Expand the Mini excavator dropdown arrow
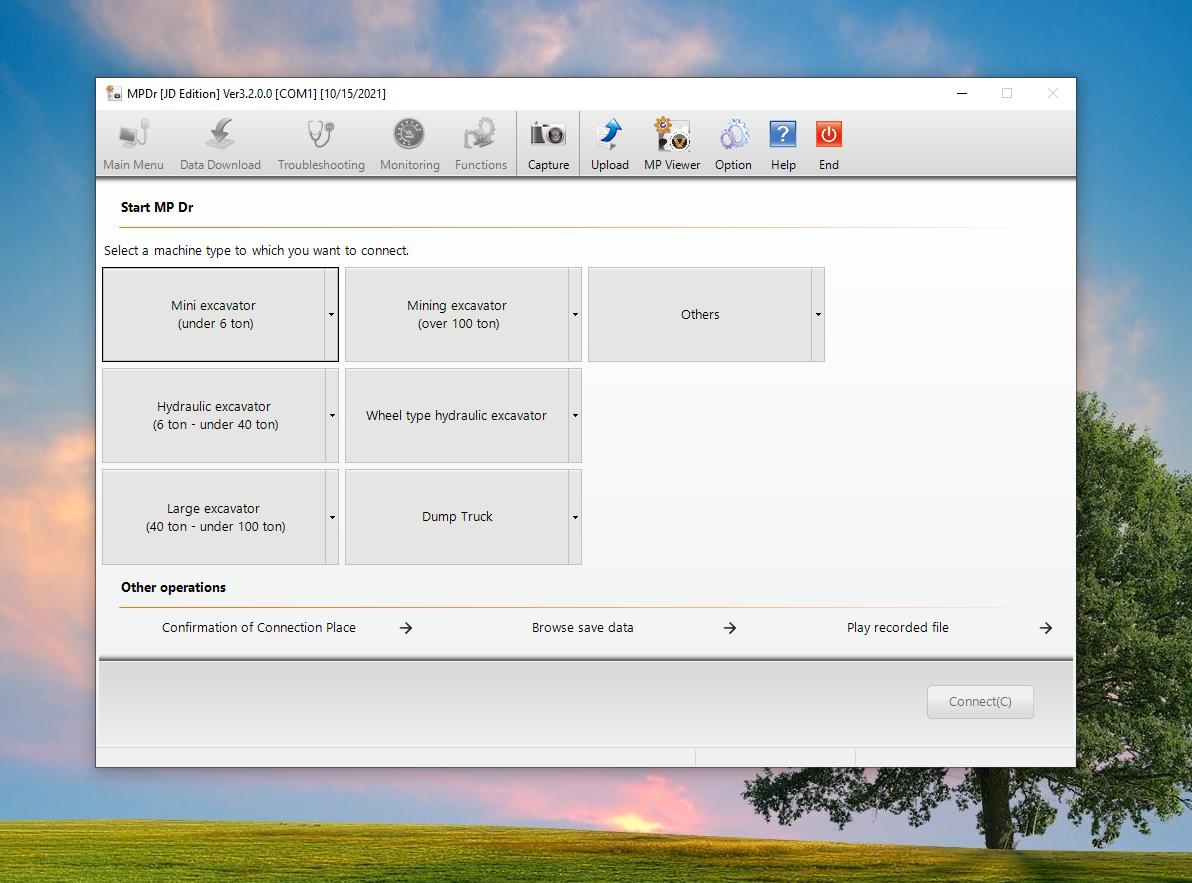Screen dimensions: 1192x883 tap(331, 314)
